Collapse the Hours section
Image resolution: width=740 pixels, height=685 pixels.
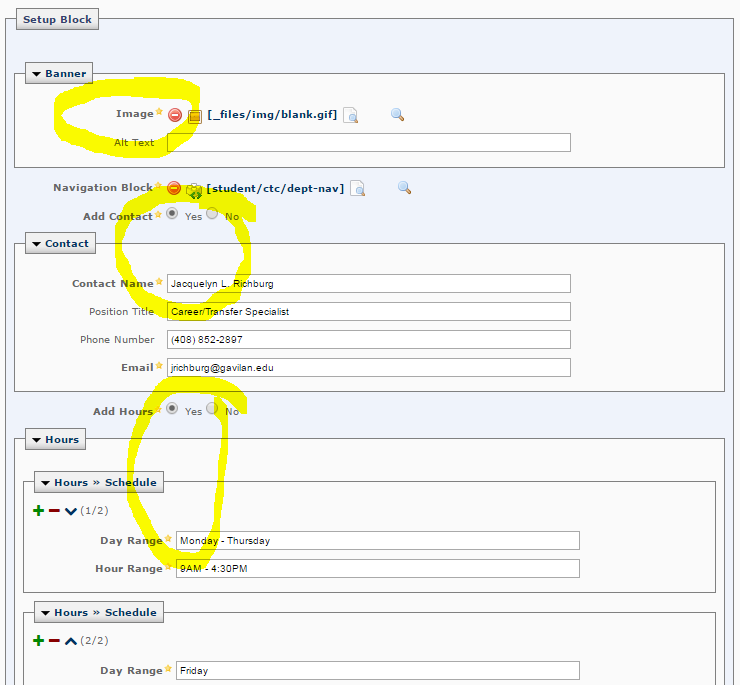pos(54,439)
